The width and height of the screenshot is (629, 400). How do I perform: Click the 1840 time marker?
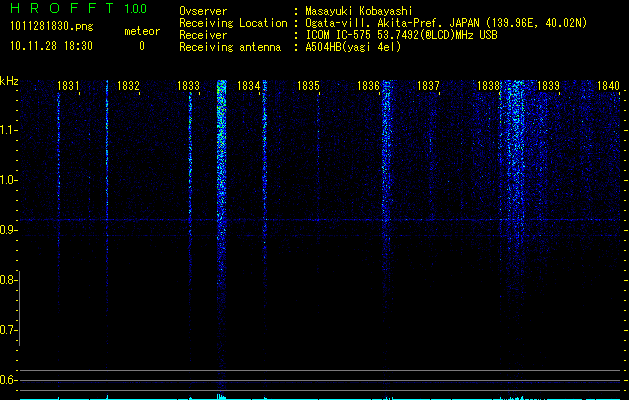[608, 86]
